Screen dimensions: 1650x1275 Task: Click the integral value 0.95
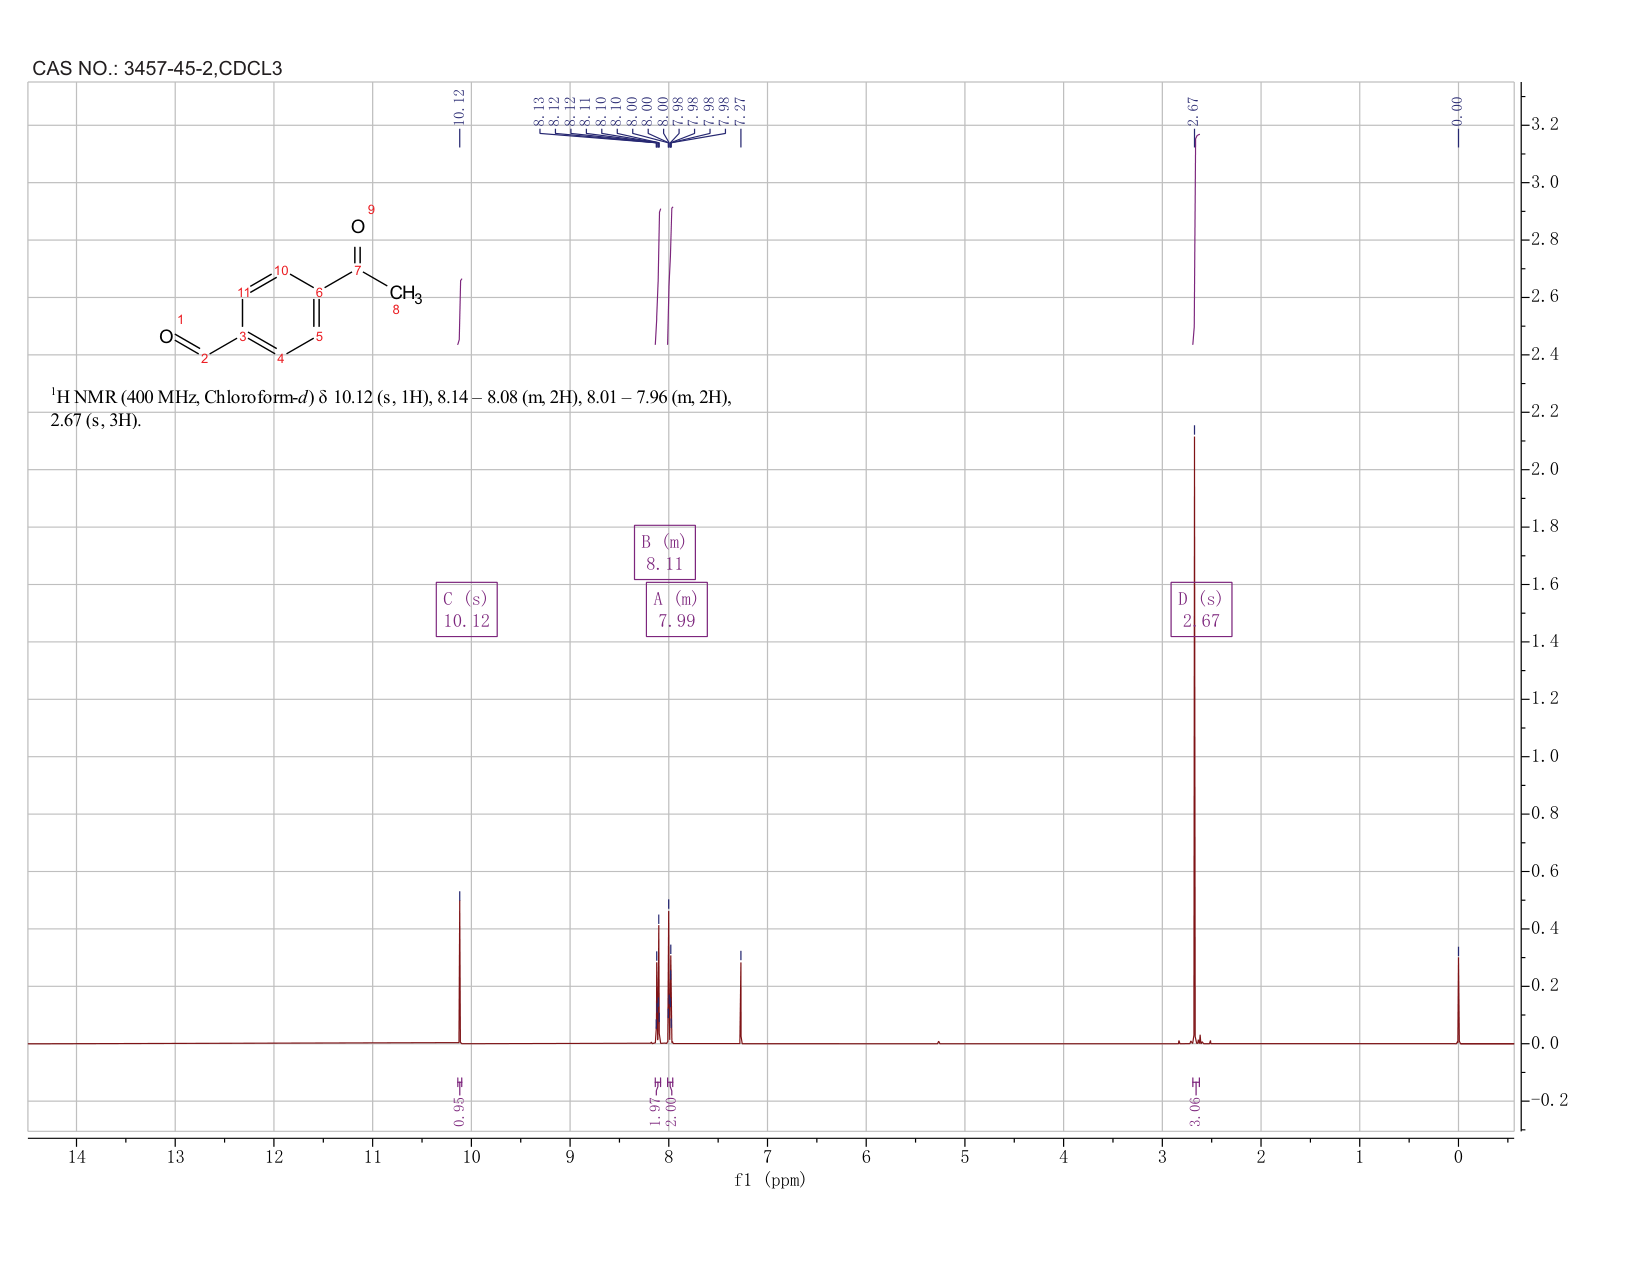[459, 1110]
